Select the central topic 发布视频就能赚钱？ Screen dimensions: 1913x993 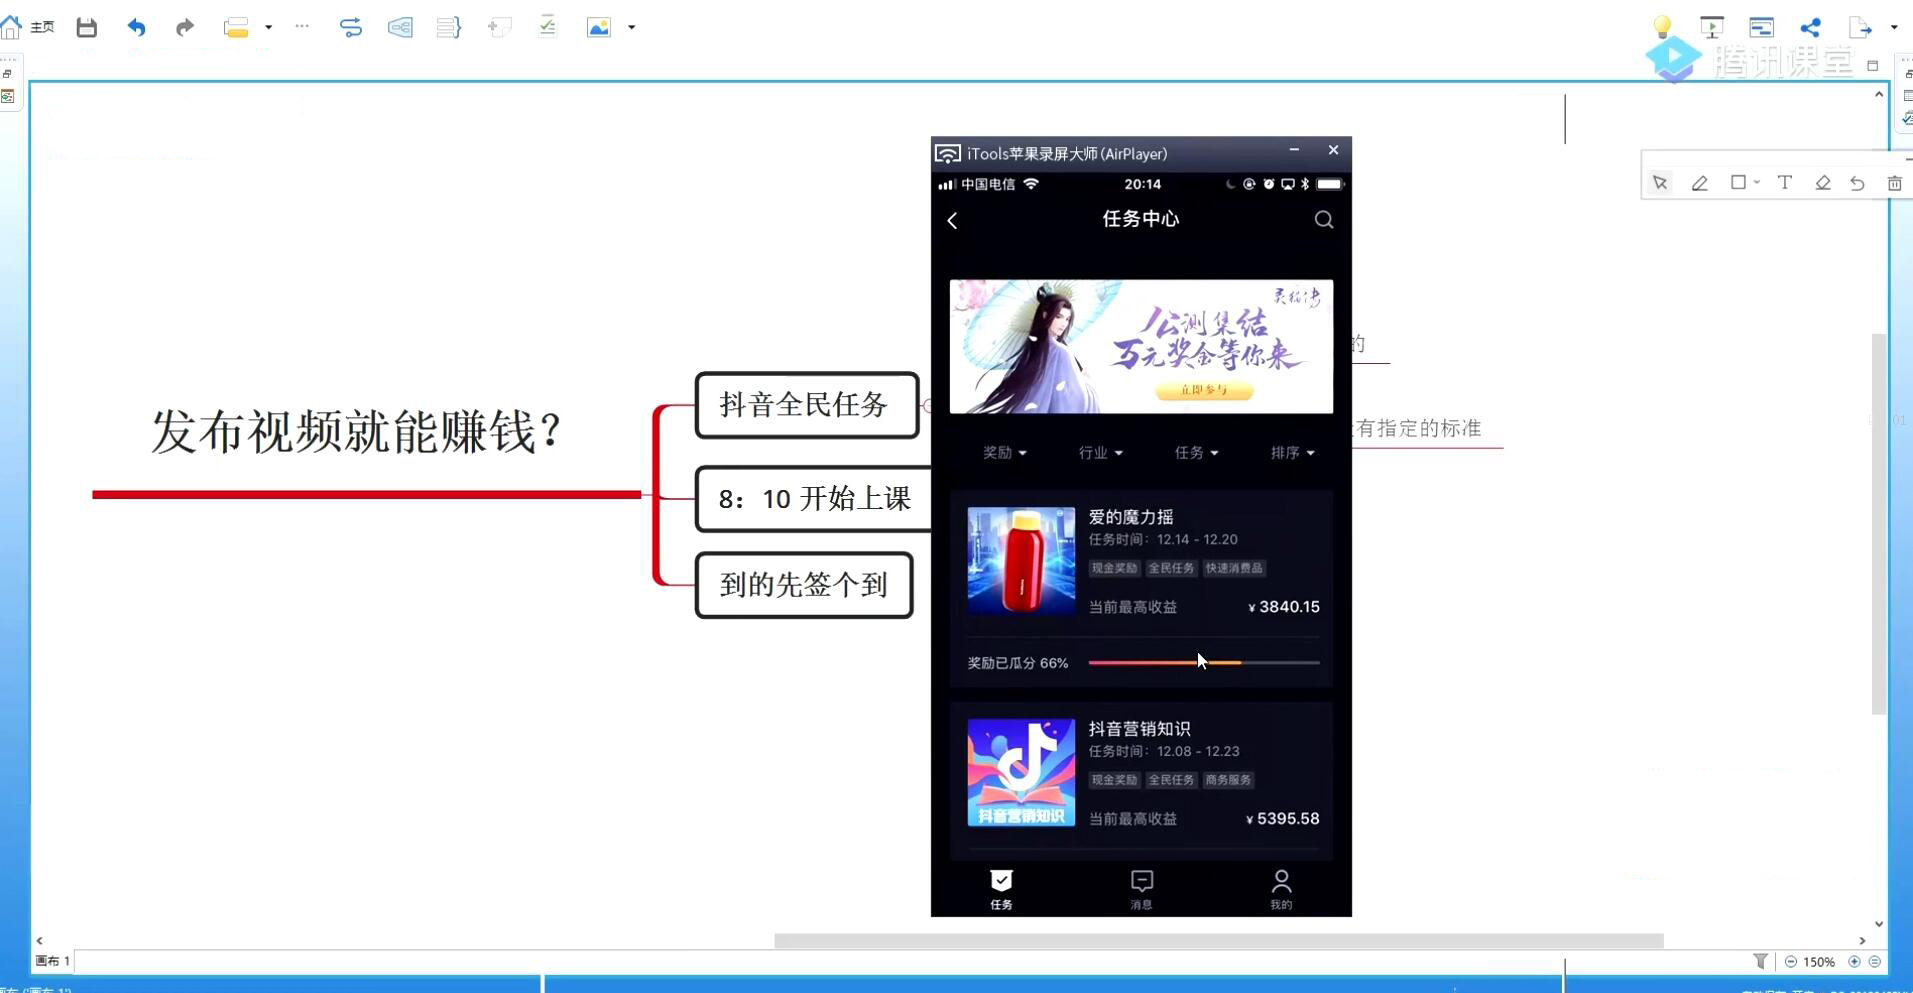[x=356, y=432]
